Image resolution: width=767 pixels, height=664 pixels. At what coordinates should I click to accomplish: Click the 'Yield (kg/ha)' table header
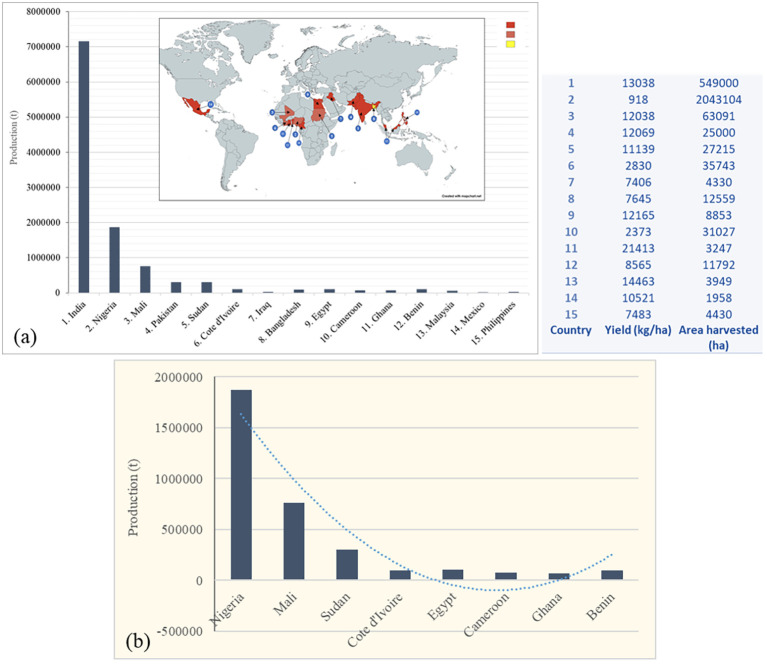click(x=638, y=330)
